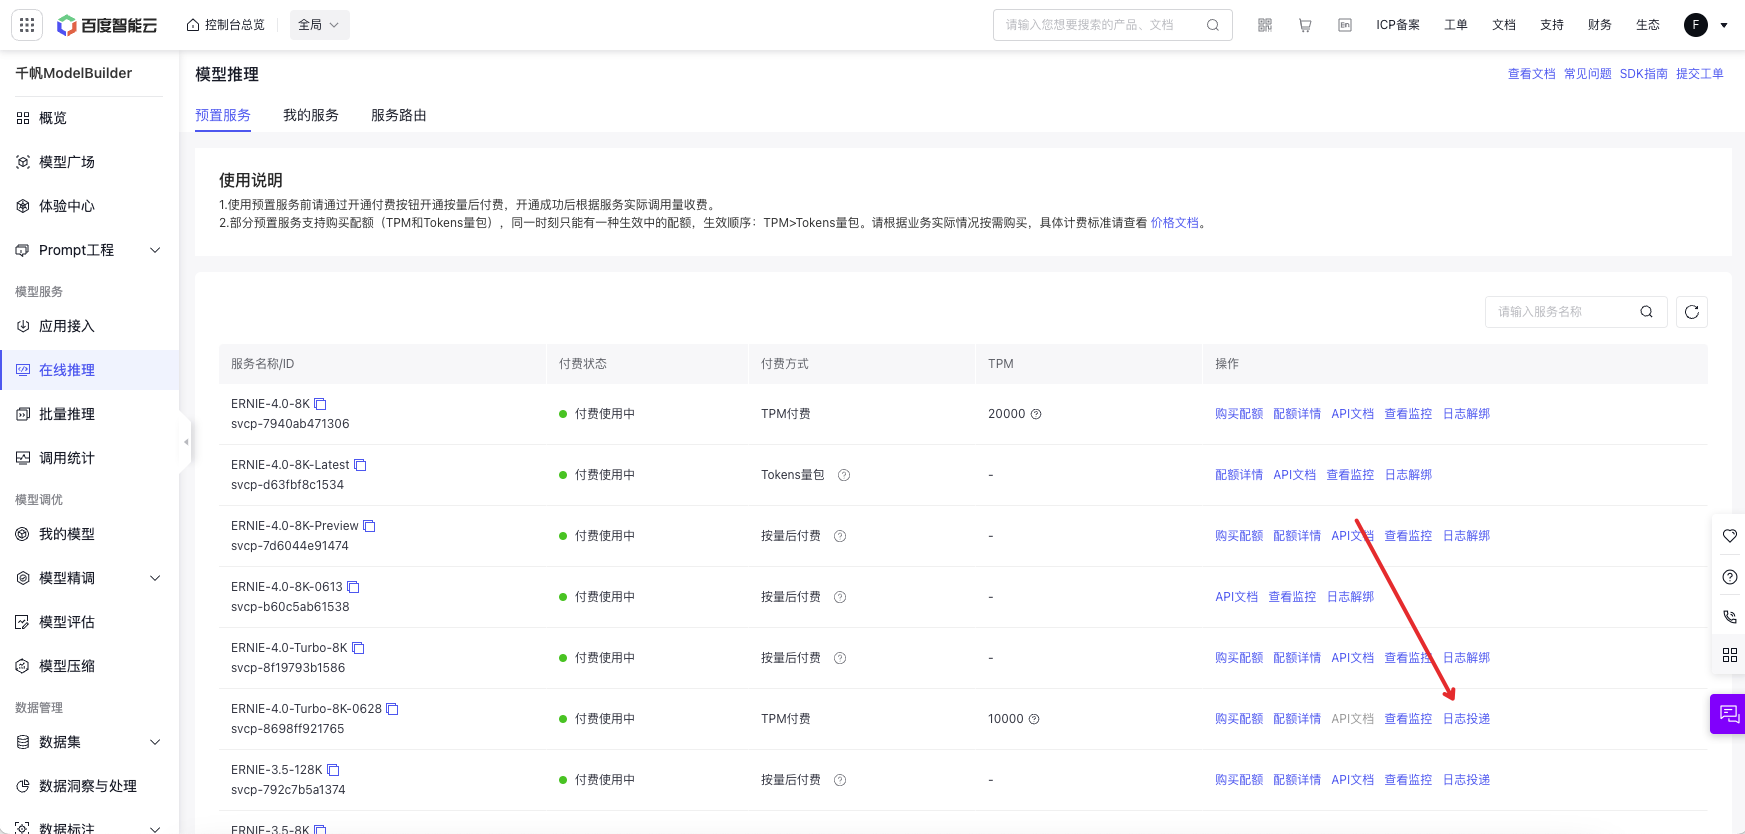Expand the 模型精调 menu
1745x834 pixels.
coord(155,578)
